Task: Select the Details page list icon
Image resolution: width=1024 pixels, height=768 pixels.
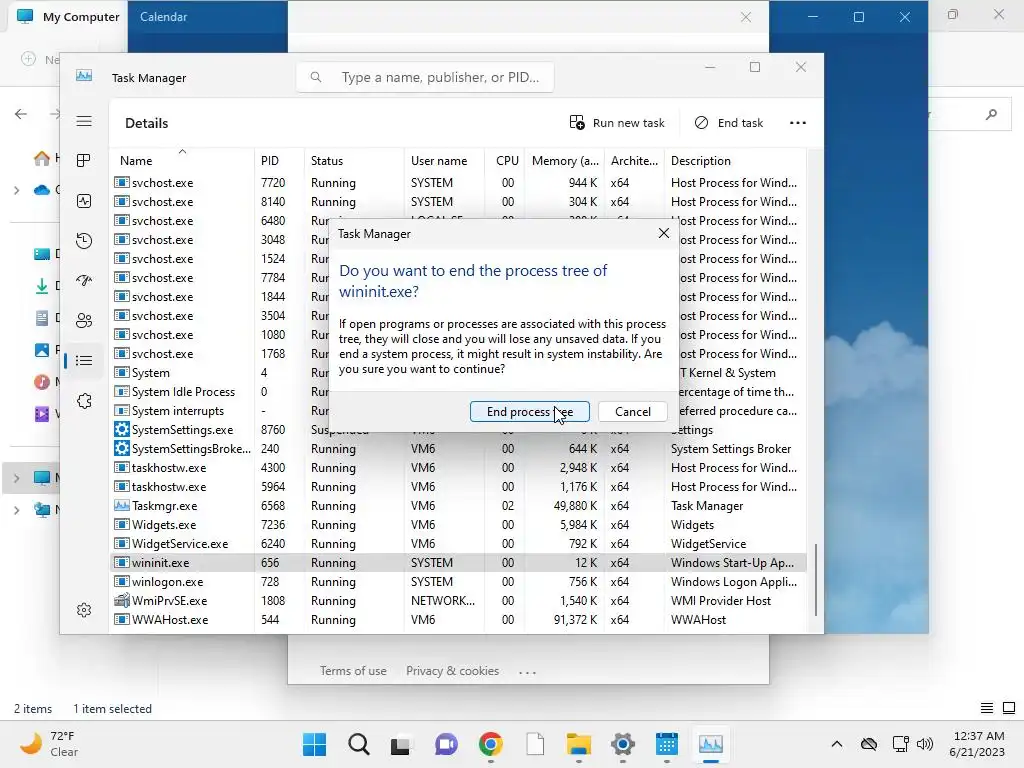Action: (x=84, y=360)
